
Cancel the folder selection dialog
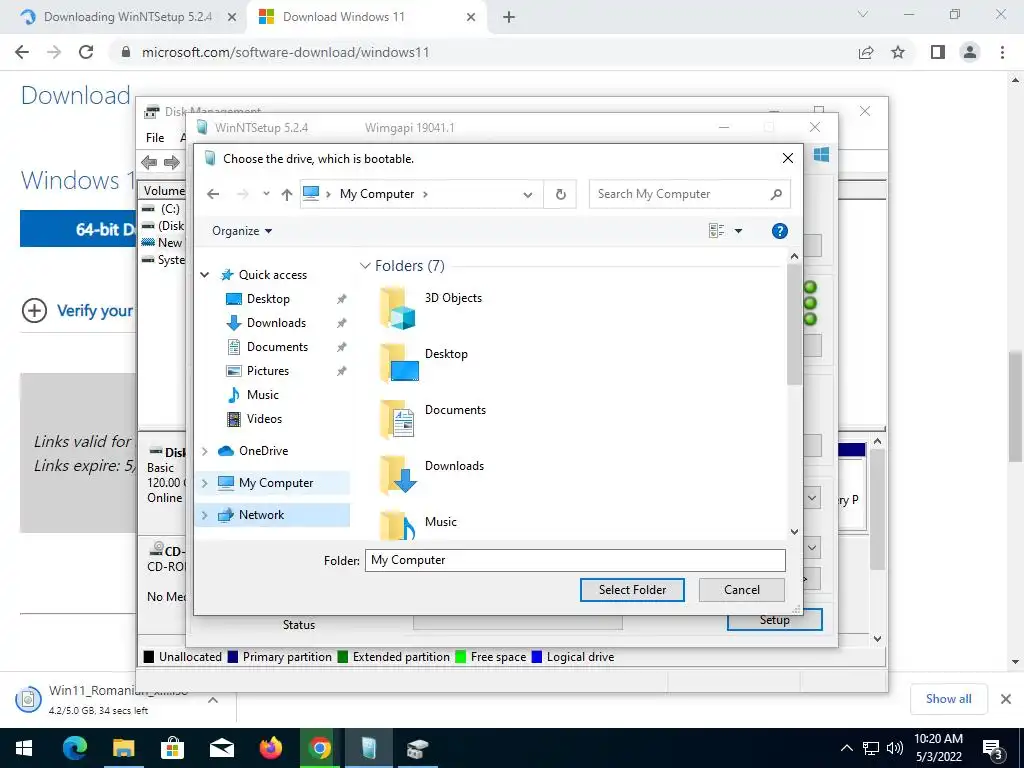(741, 590)
